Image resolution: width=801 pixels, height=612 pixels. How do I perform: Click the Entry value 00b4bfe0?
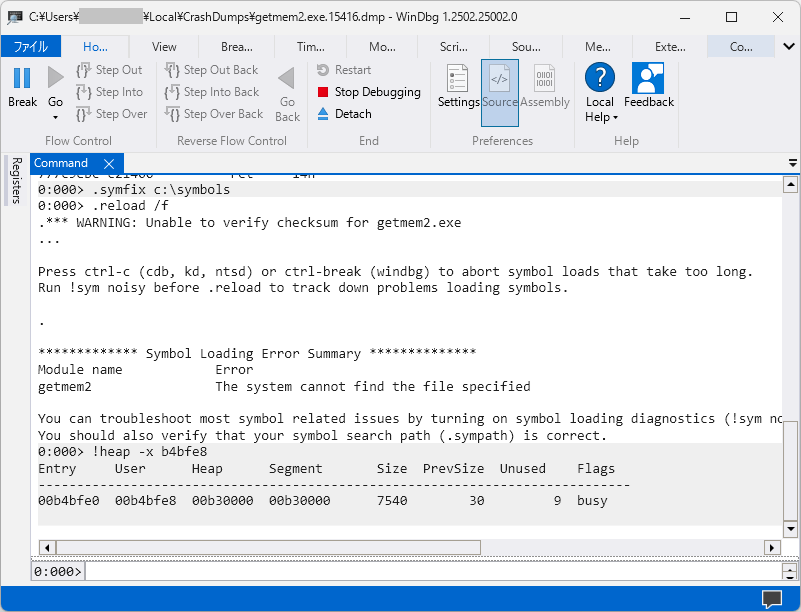coord(68,501)
